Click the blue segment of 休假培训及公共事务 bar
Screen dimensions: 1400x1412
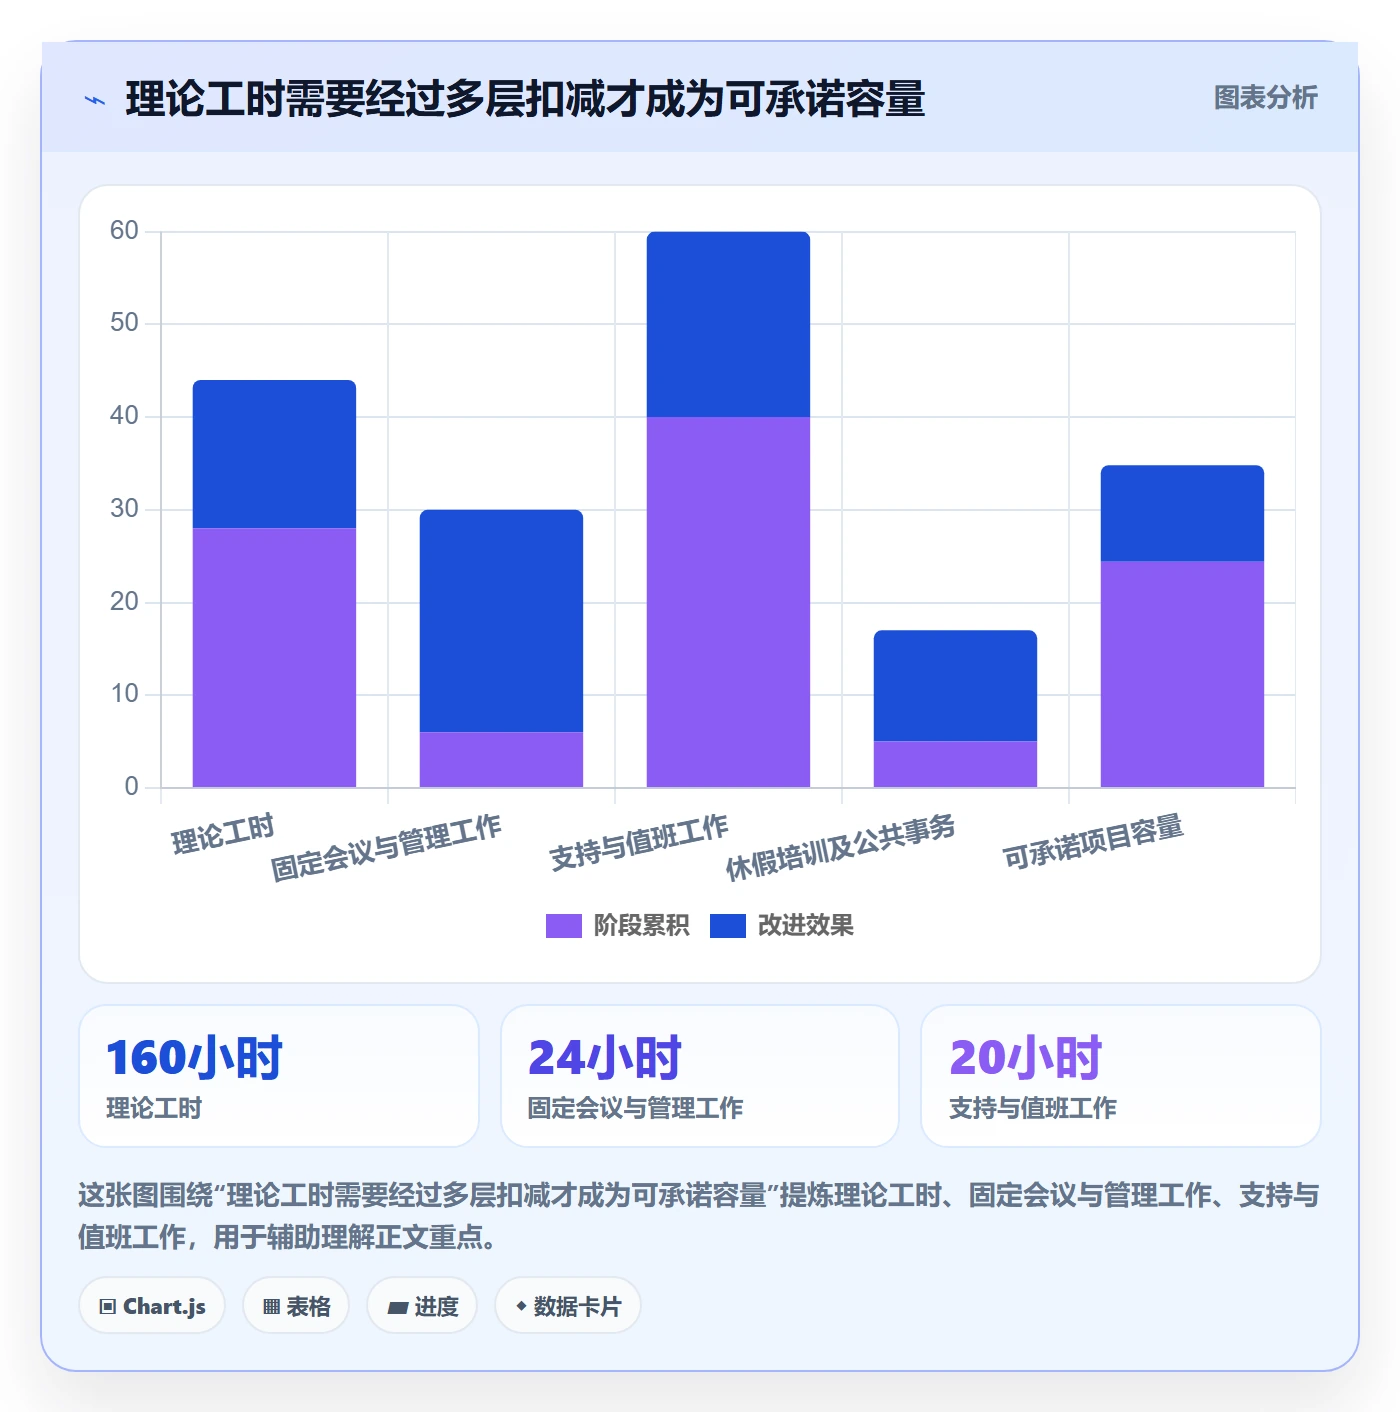[x=955, y=686]
